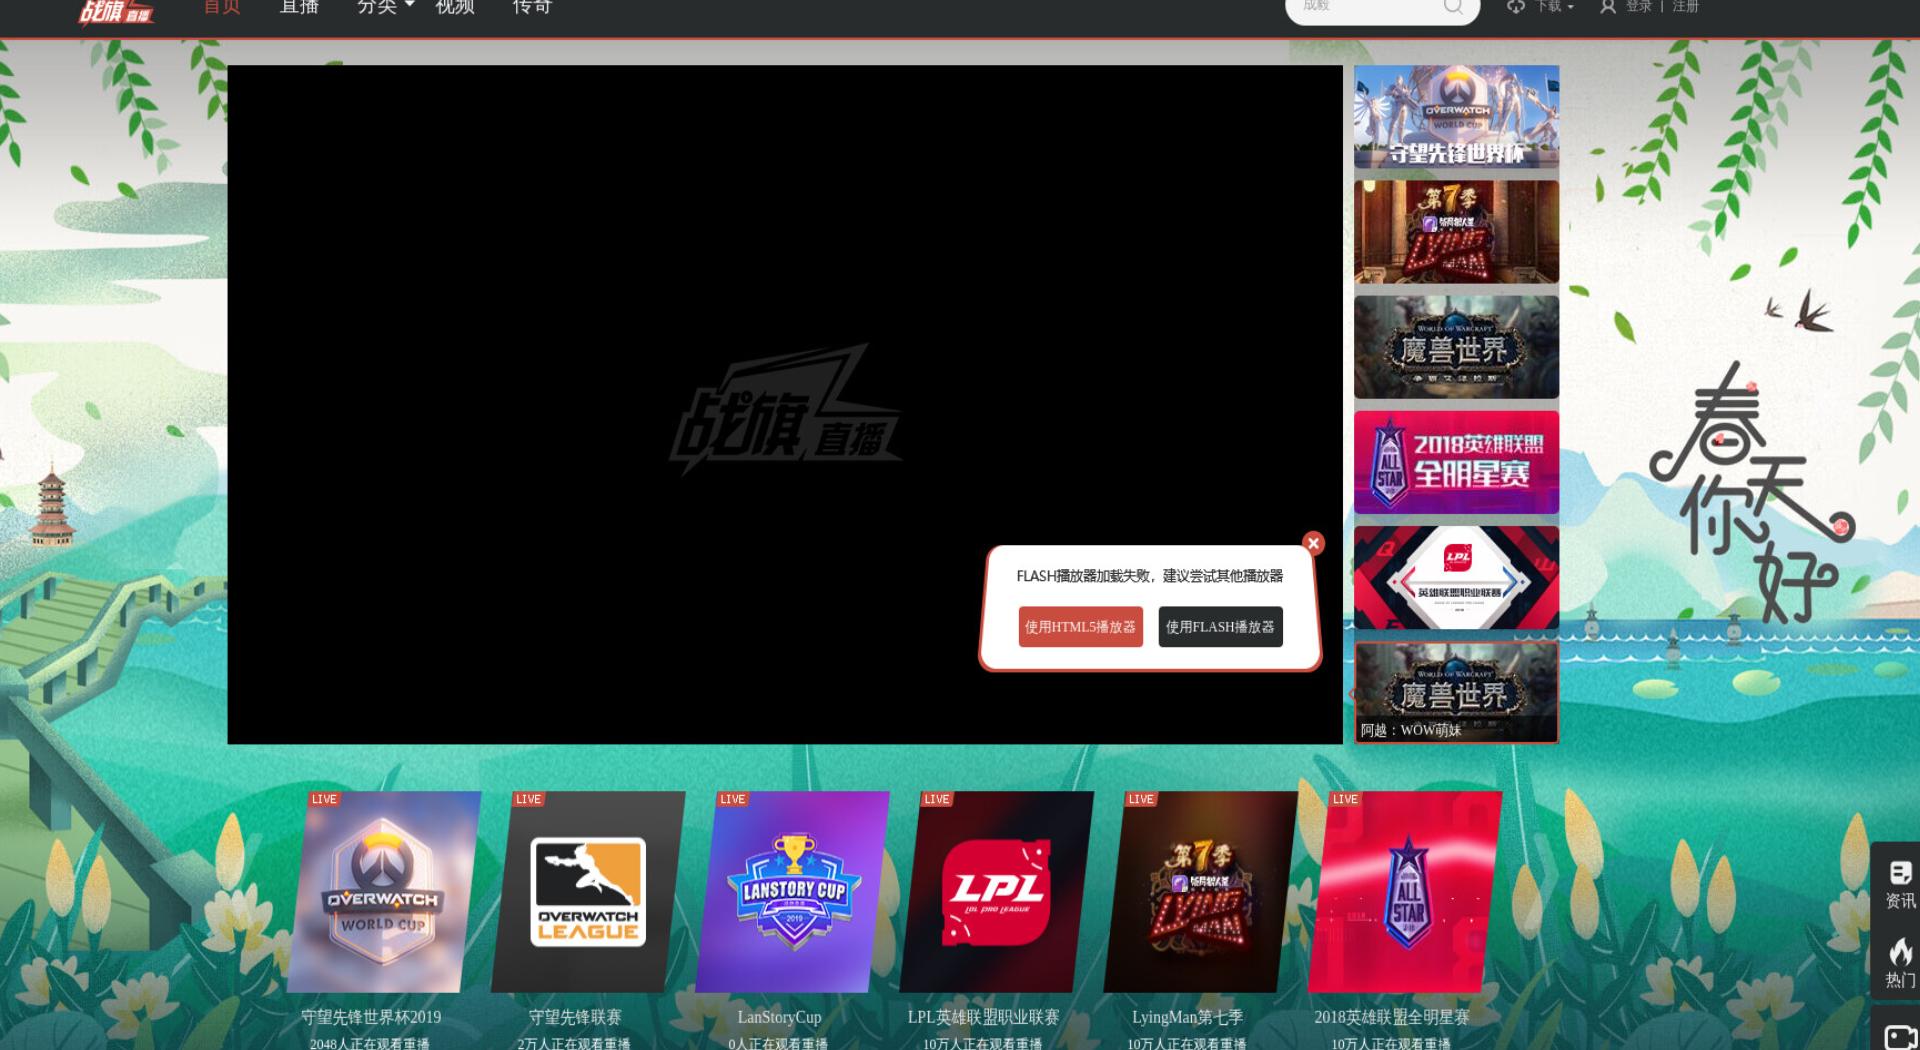Viewport: 1920px width, 1050px height.
Task: Click the search magnifier icon
Action: coord(1453,8)
